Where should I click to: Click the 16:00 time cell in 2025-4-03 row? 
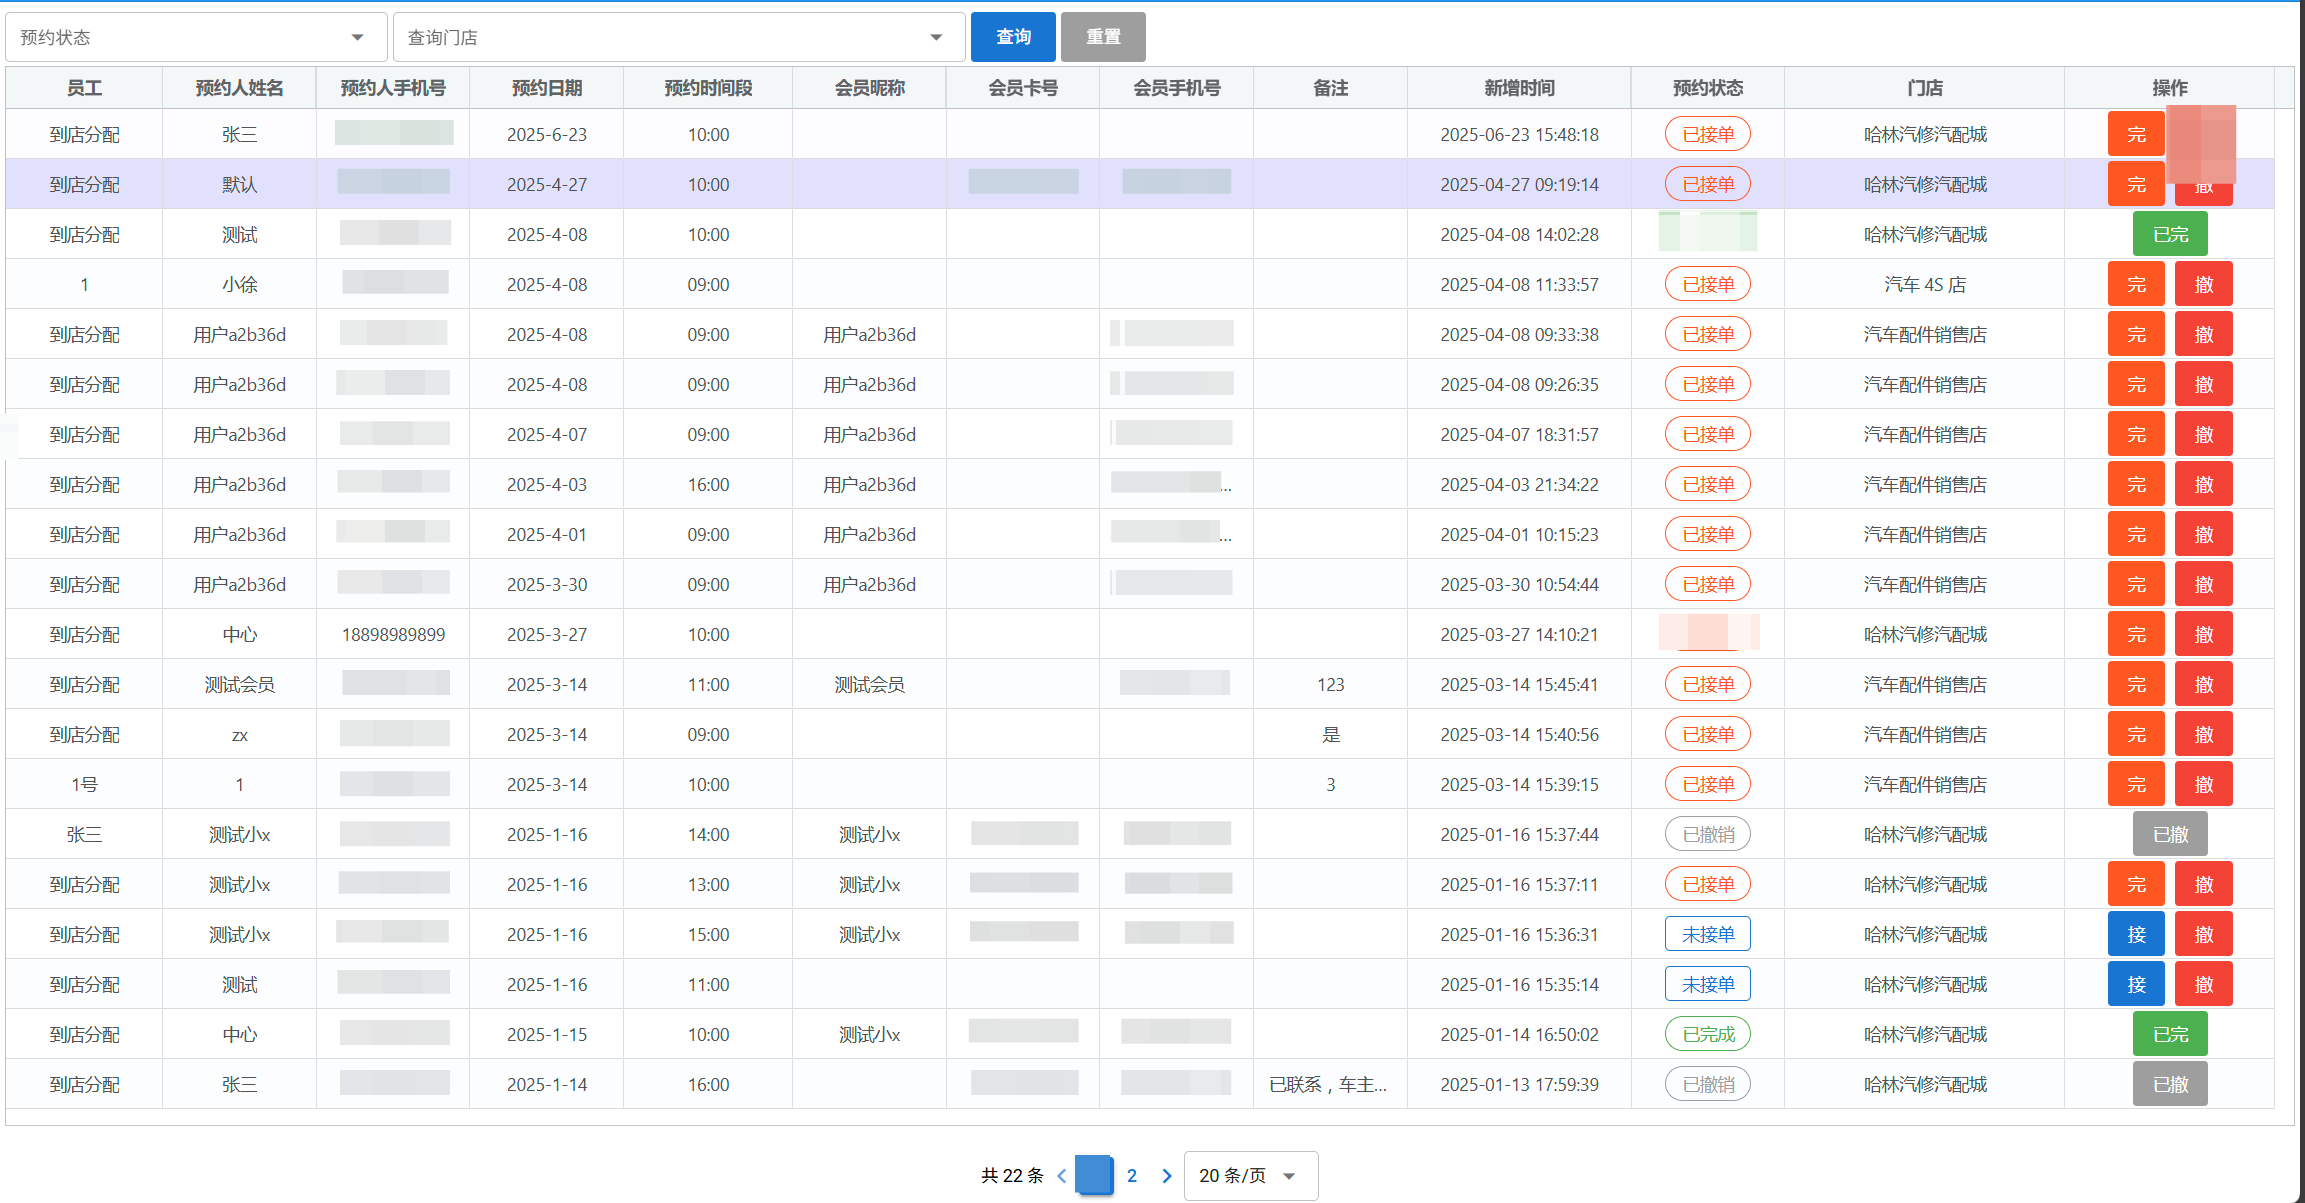(708, 484)
